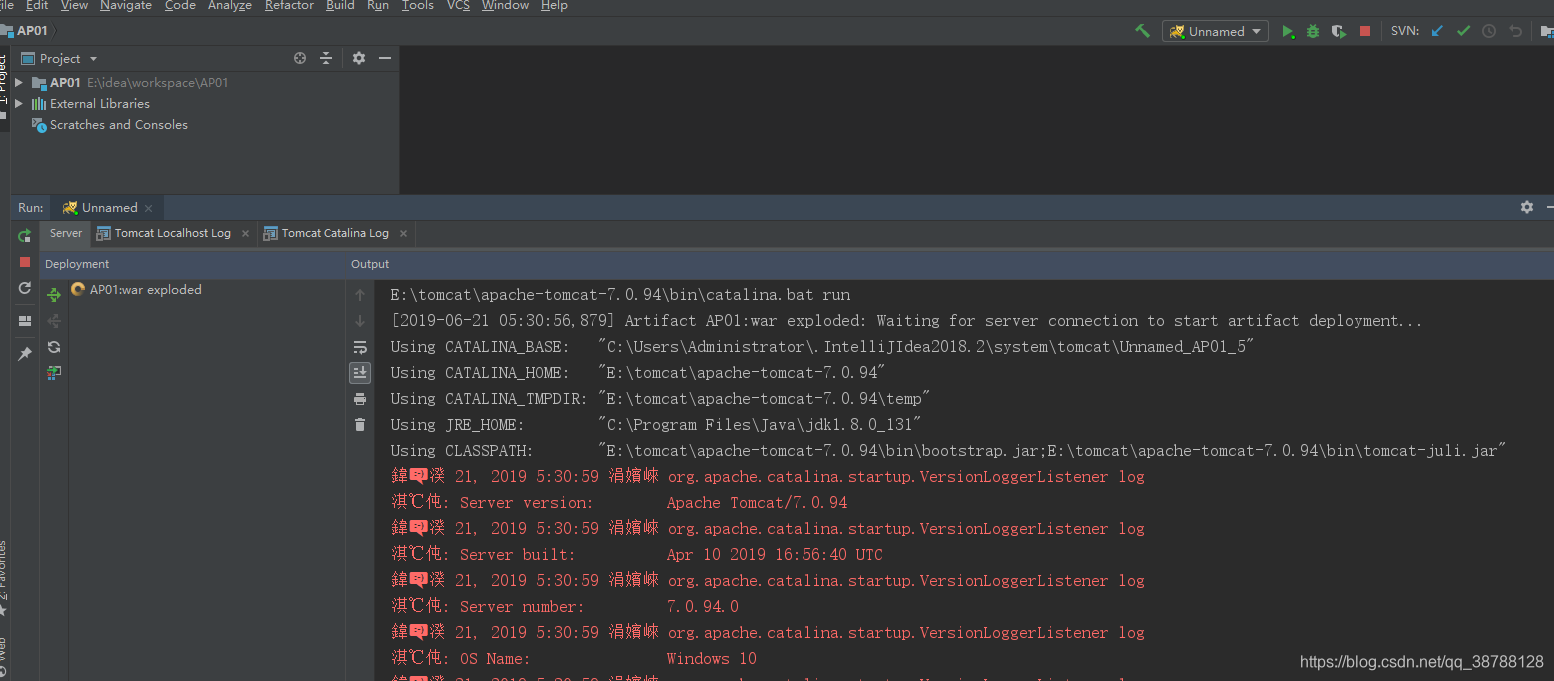This screenshot has width=1554, height=681.
Task: Expand the External Libraries node
Action: [x=18, y=103]
